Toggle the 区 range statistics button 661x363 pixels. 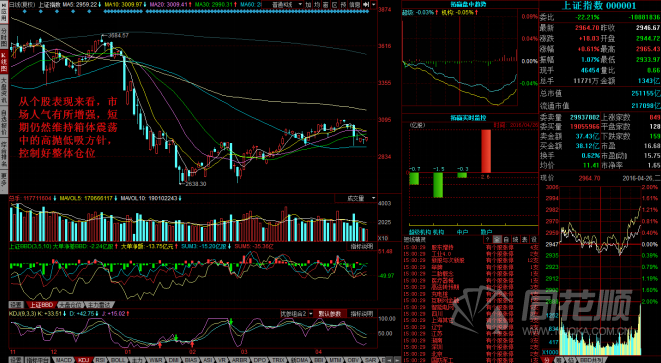335,4
